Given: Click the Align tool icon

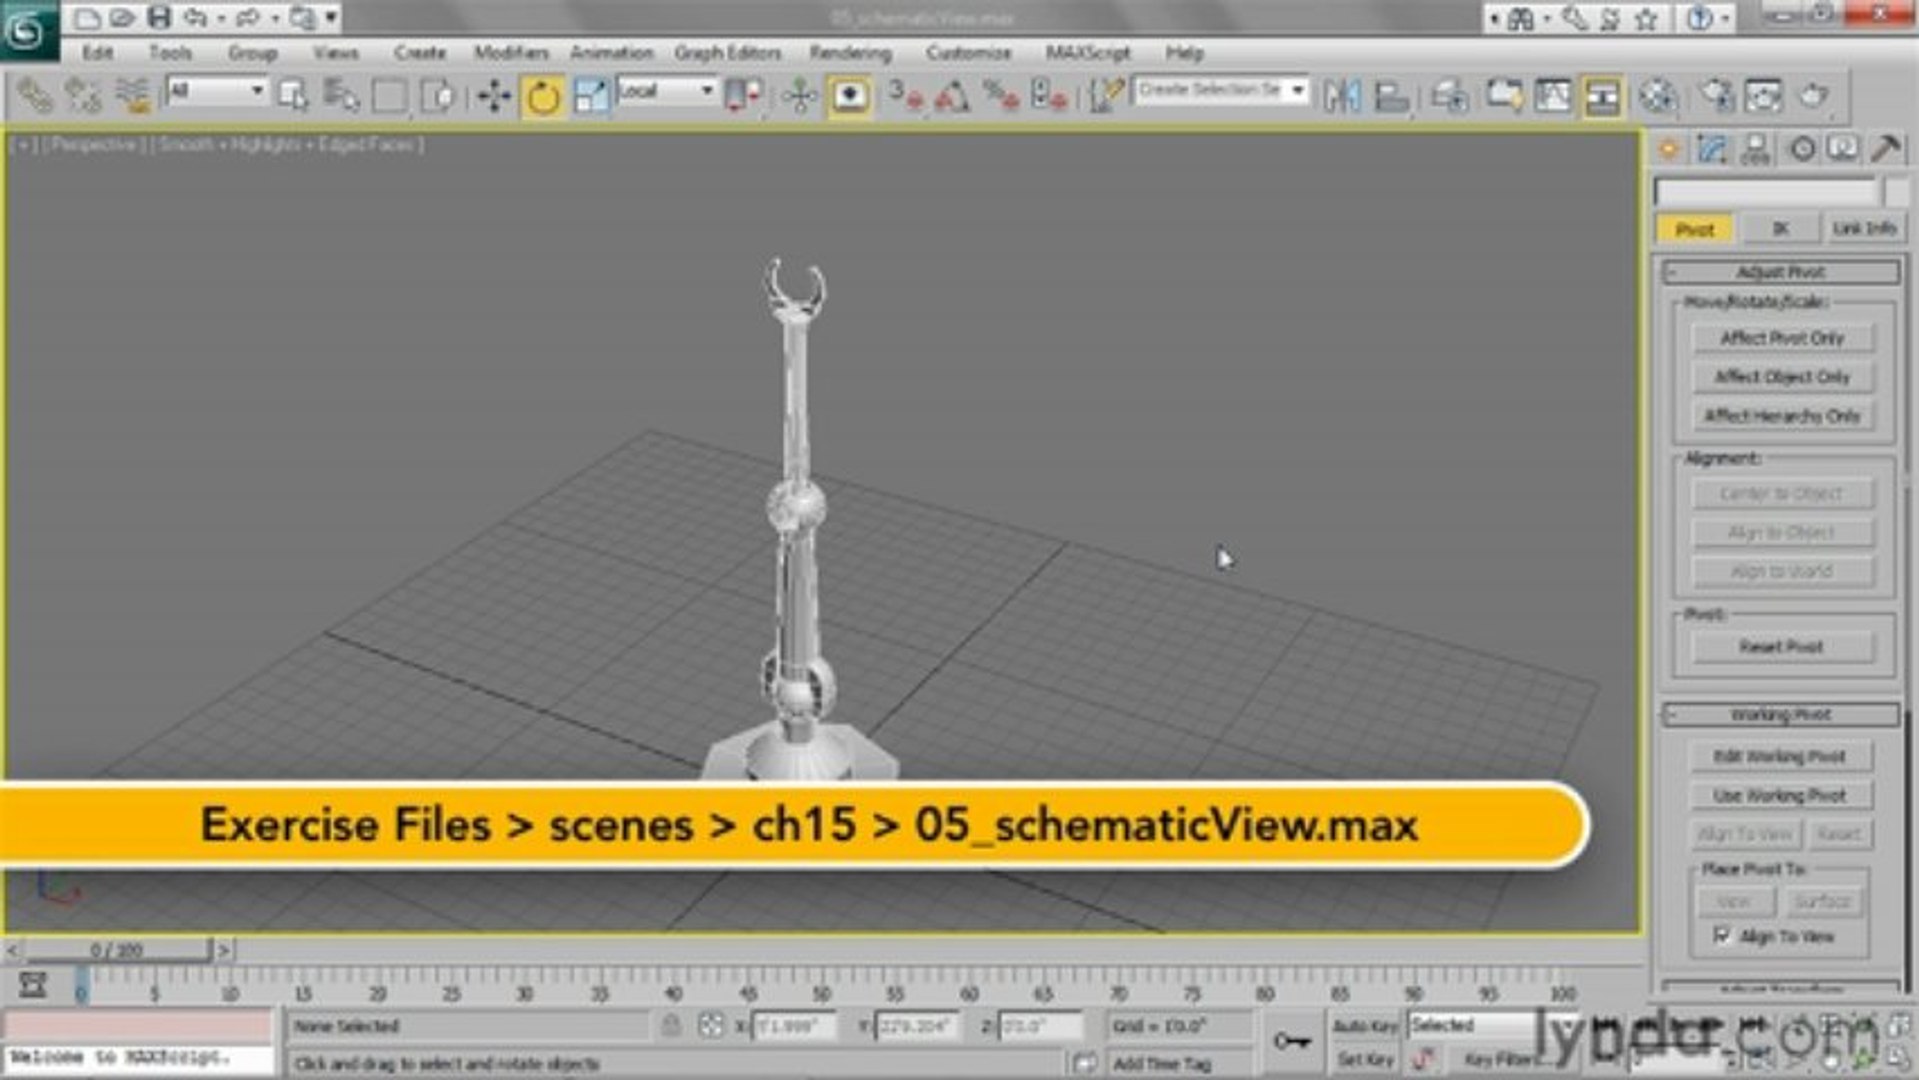Looking at the screenshot, I should (x=1391, y=96).
